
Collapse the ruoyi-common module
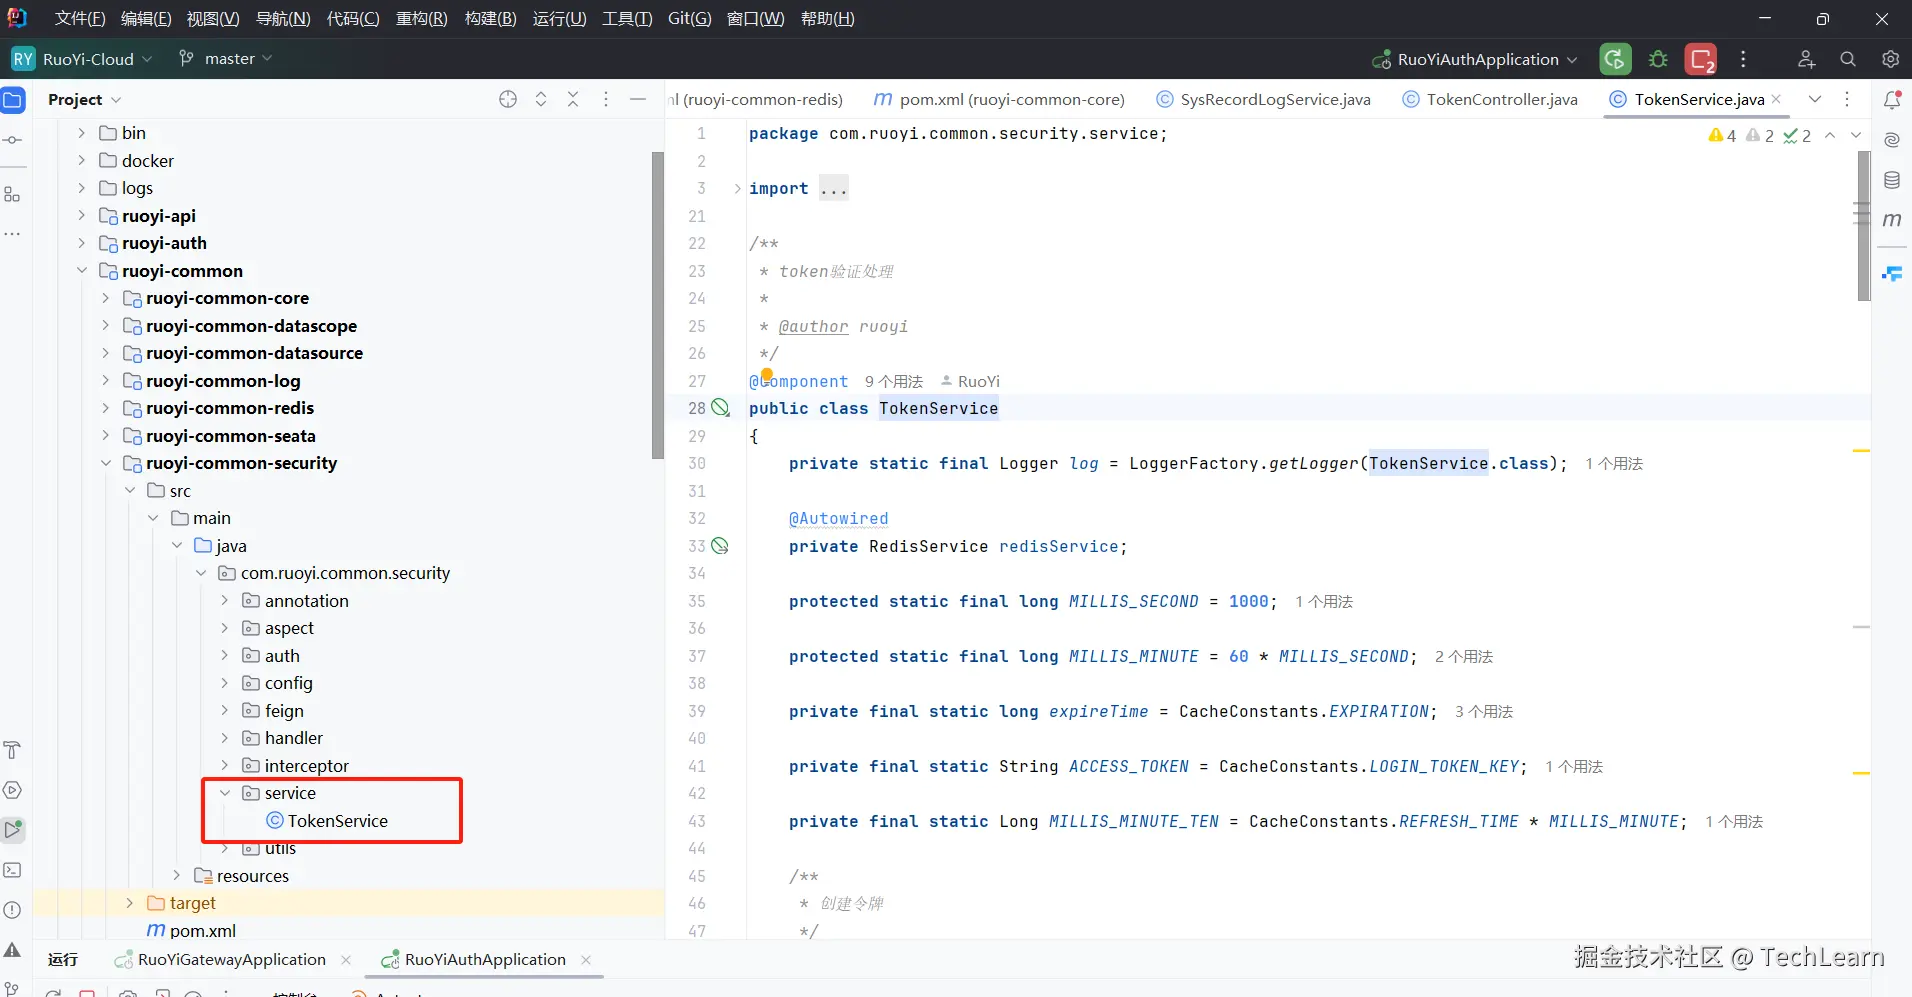(82, 271)
